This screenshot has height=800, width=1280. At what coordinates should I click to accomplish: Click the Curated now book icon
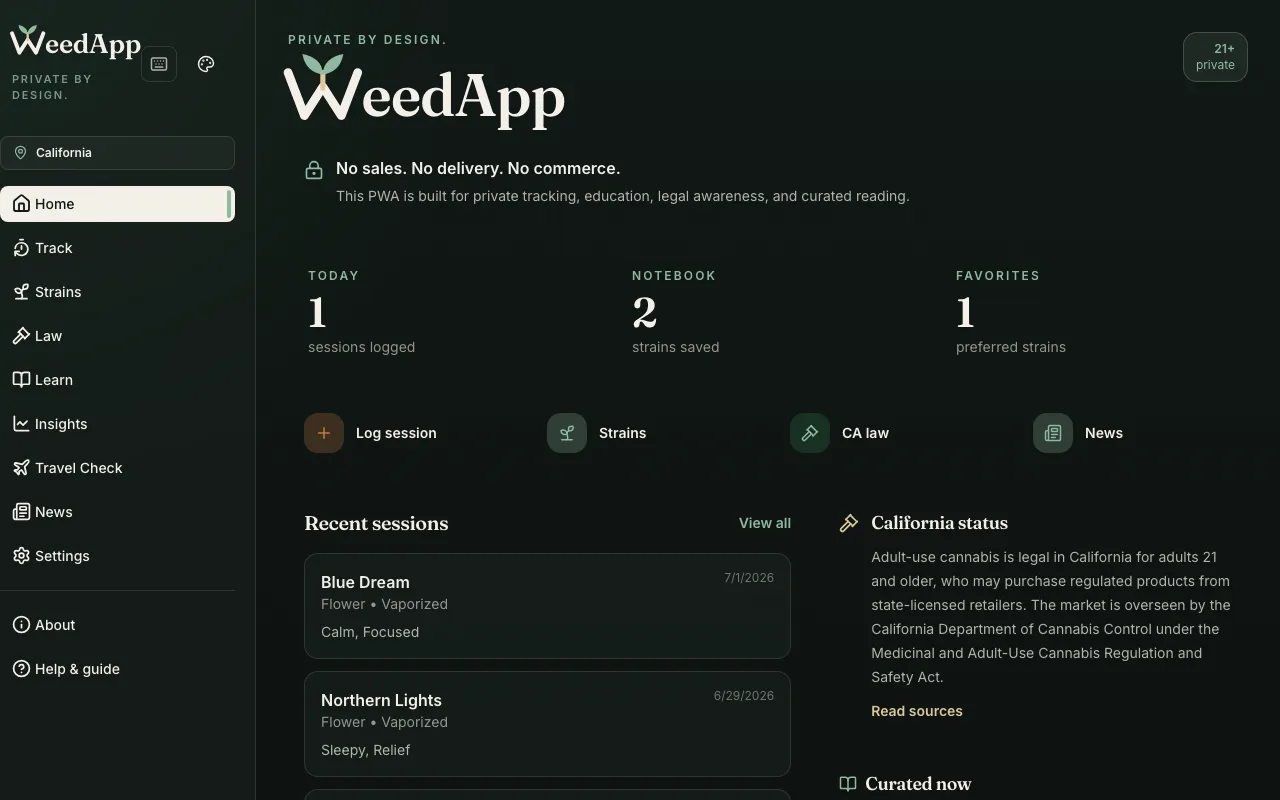tap(848, 784)
